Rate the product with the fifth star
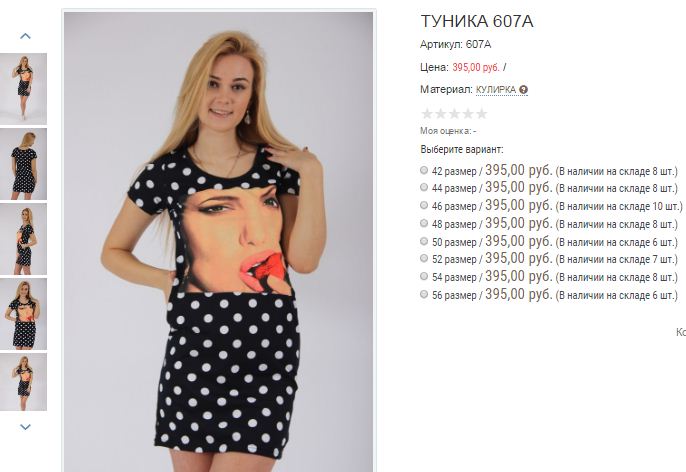 click(x=481, y=114)
